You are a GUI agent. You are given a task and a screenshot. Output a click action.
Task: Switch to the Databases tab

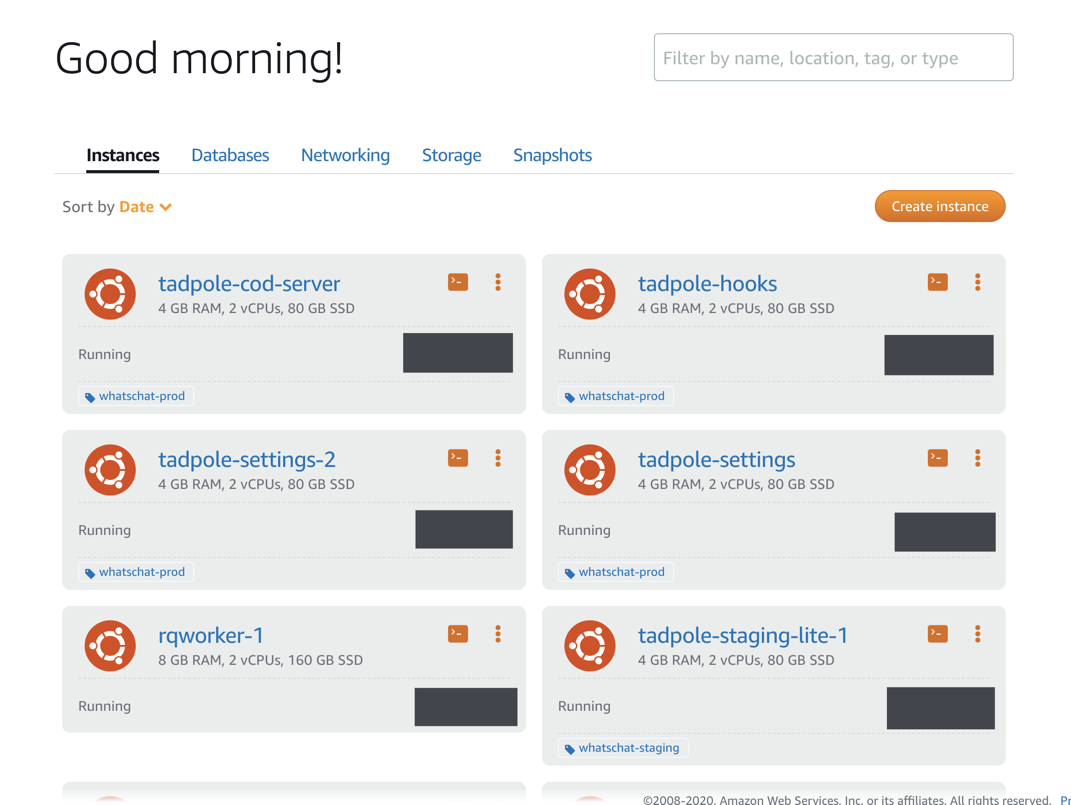tap(230, 155)
